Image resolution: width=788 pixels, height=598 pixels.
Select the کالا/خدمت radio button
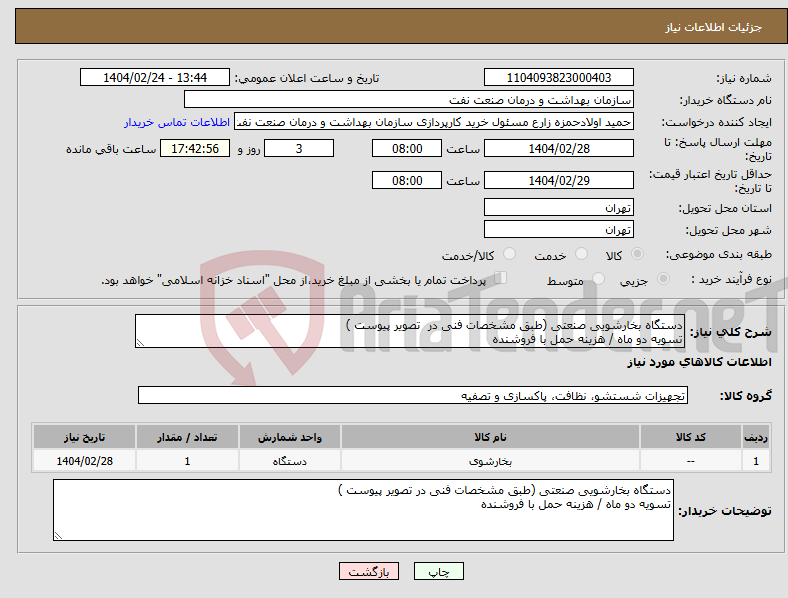coord(509,254)
